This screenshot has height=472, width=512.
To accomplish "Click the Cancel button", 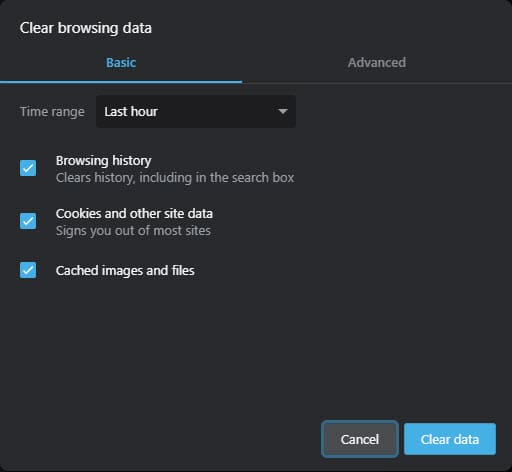I will tap(360, 439).
